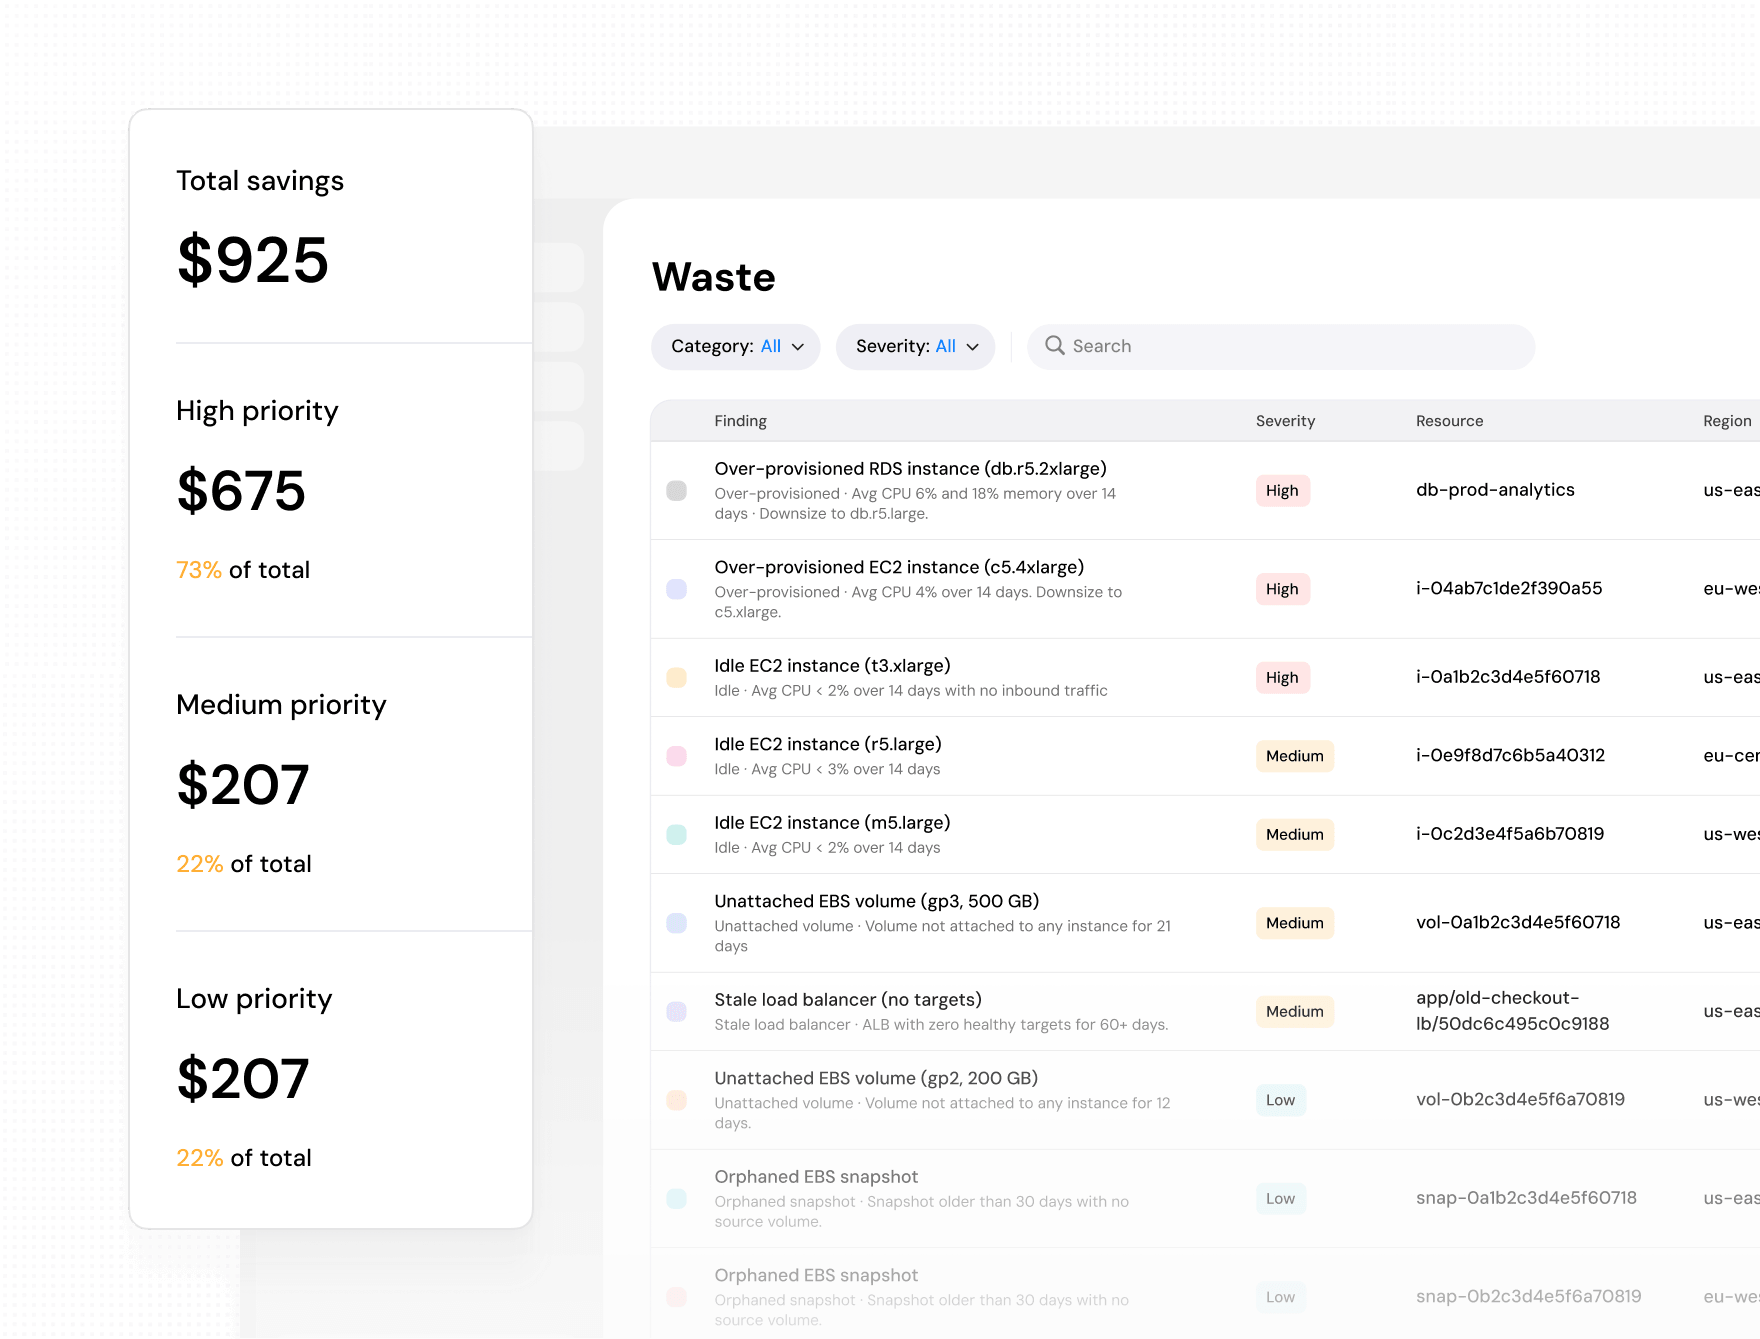Viewport: 1760px width, 1339px height.
Task: Click the High priority $675 value
Action: coord(241,491)
